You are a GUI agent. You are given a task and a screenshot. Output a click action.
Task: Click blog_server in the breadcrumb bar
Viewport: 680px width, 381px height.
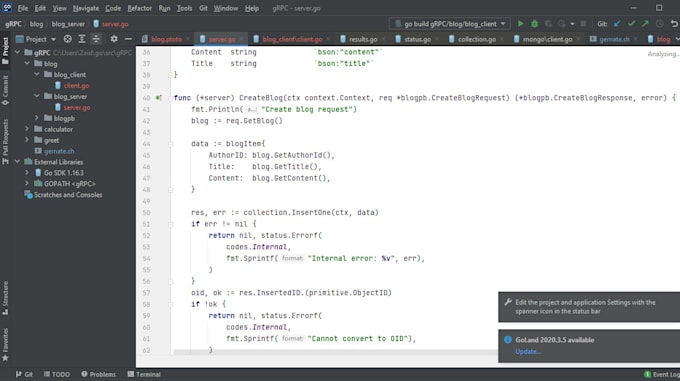tap(68, 24)
